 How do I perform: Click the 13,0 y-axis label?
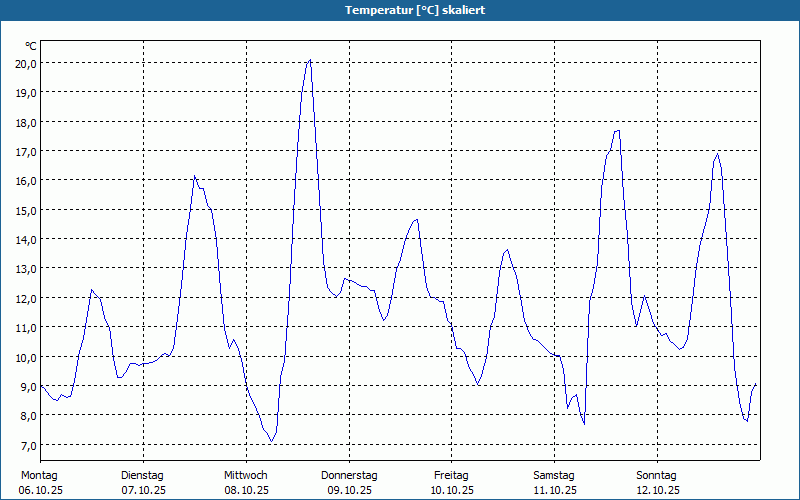click(x=26, y=268)
